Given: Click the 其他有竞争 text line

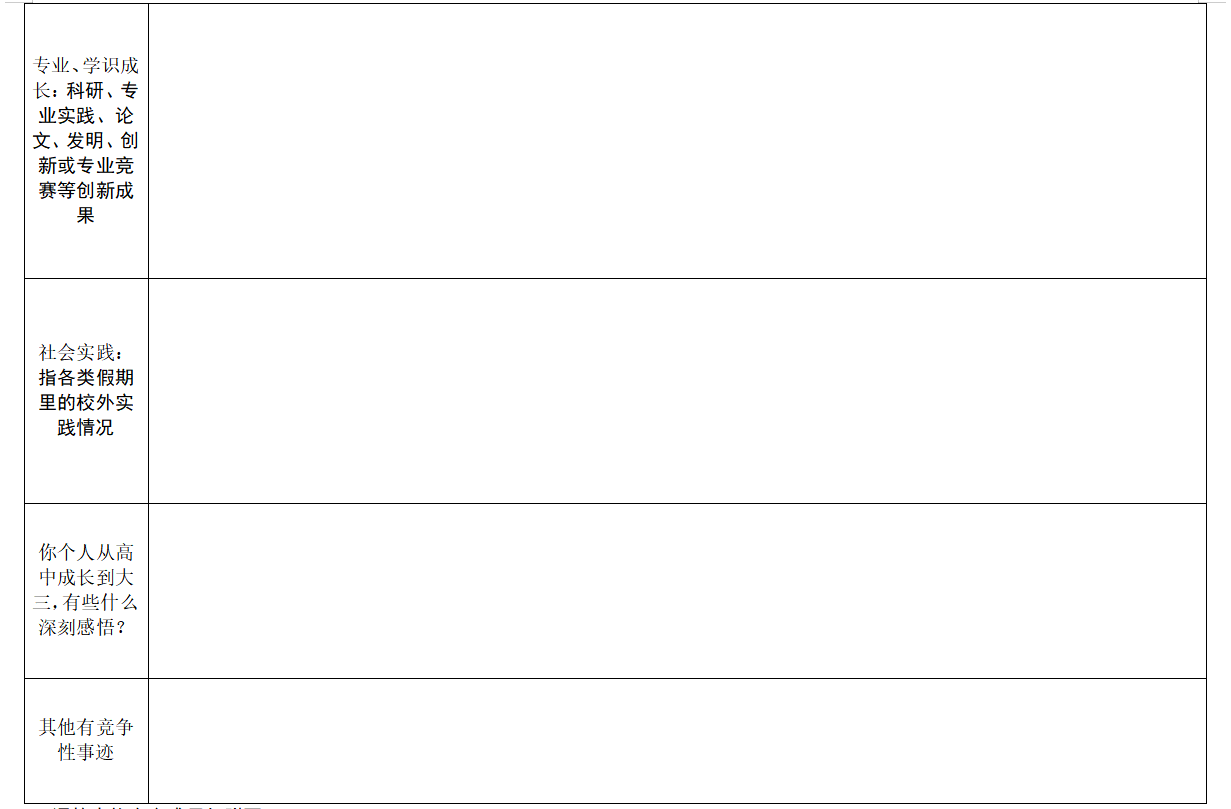Looking at the screenshot, I should (86, 727).
